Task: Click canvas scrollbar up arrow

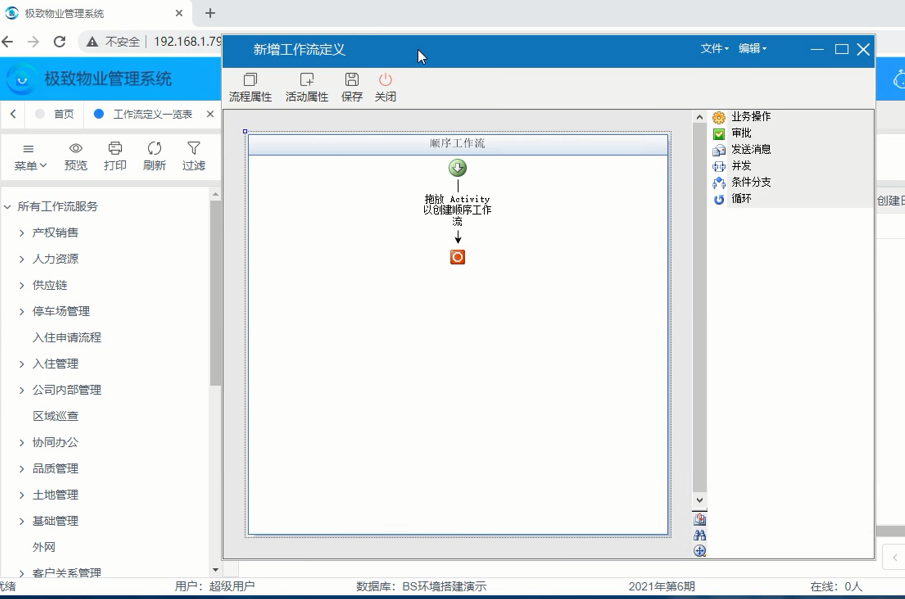Action: [700, 117]
